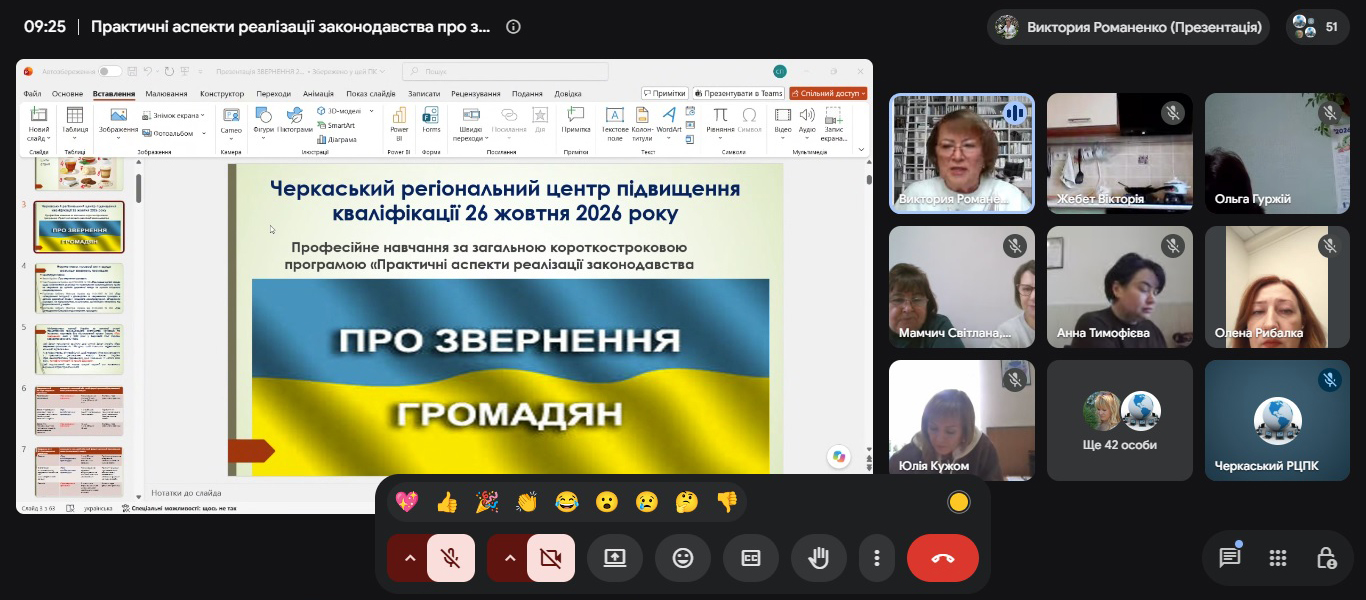Open the Cameo camera feature
This screenshot has height=600, width=1366.
pos(231,122)
